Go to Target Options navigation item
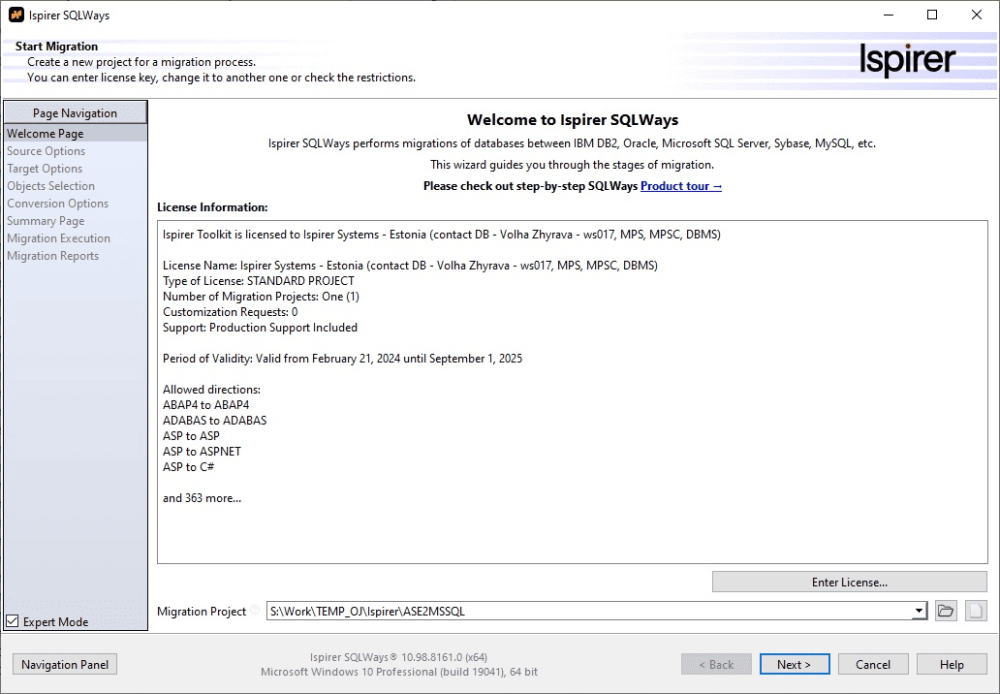Screen dimensions: 1000x694 click(45, 168)
